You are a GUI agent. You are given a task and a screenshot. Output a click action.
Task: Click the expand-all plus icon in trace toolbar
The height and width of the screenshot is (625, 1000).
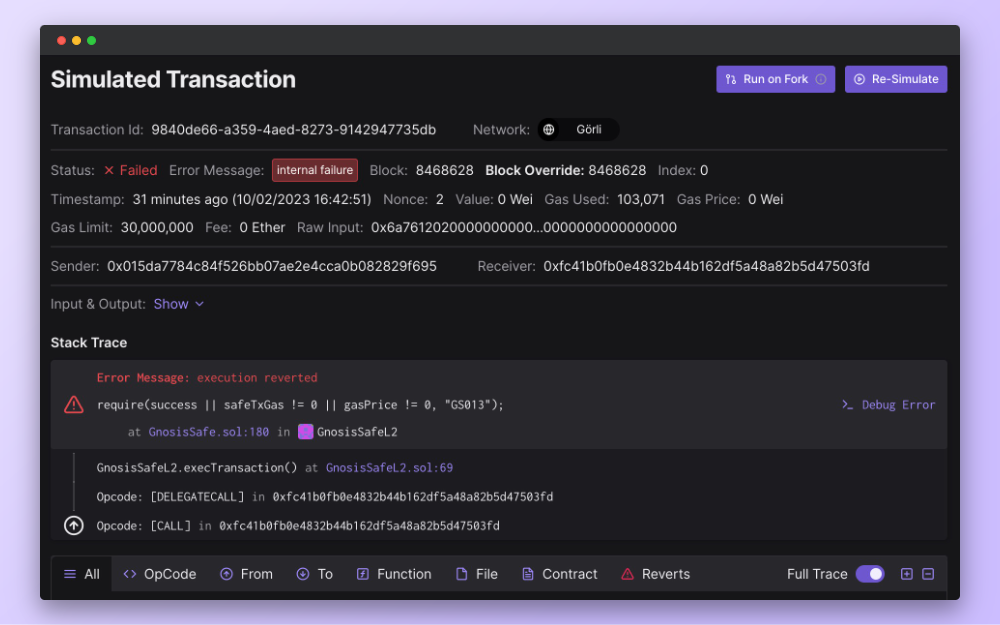point(907,574)
